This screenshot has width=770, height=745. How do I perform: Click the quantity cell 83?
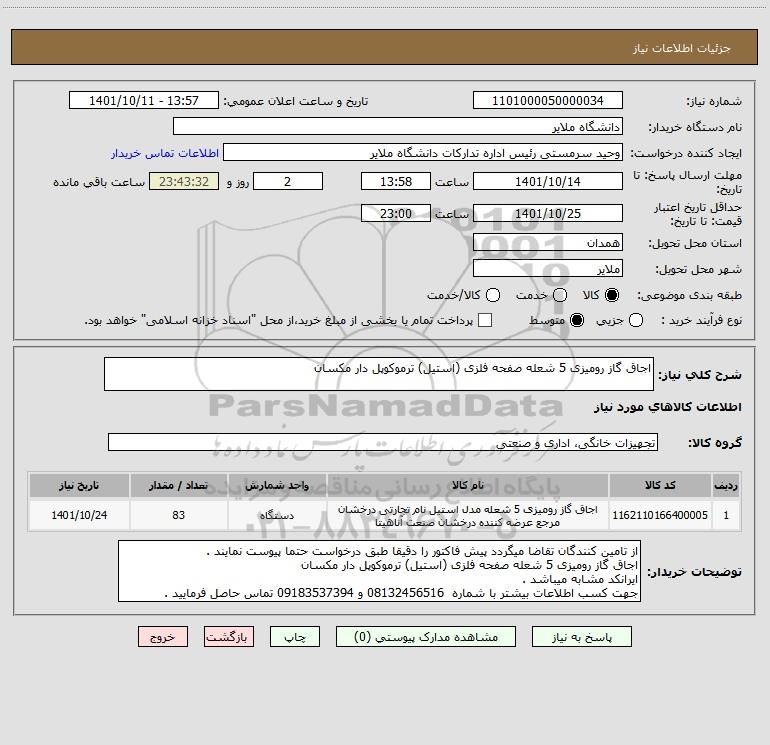click(178, 515)
